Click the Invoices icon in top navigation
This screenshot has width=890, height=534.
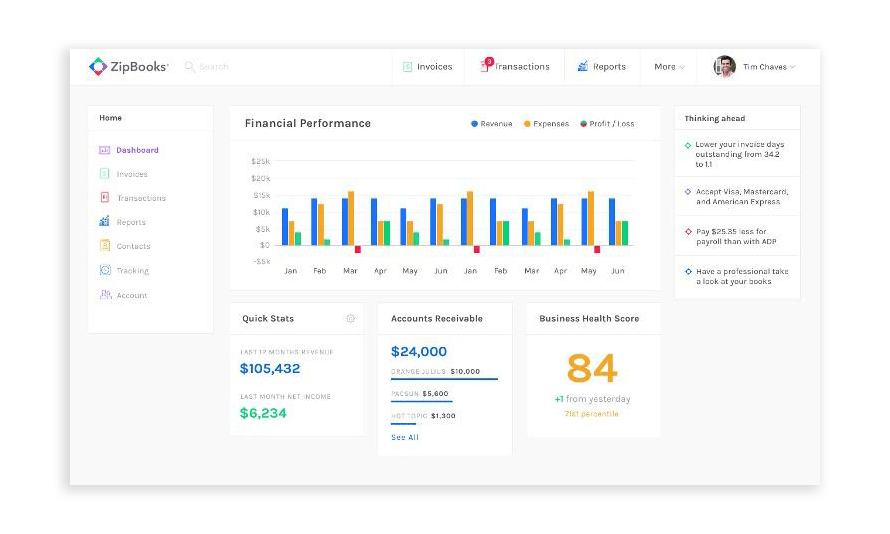(x=408, y=67)
